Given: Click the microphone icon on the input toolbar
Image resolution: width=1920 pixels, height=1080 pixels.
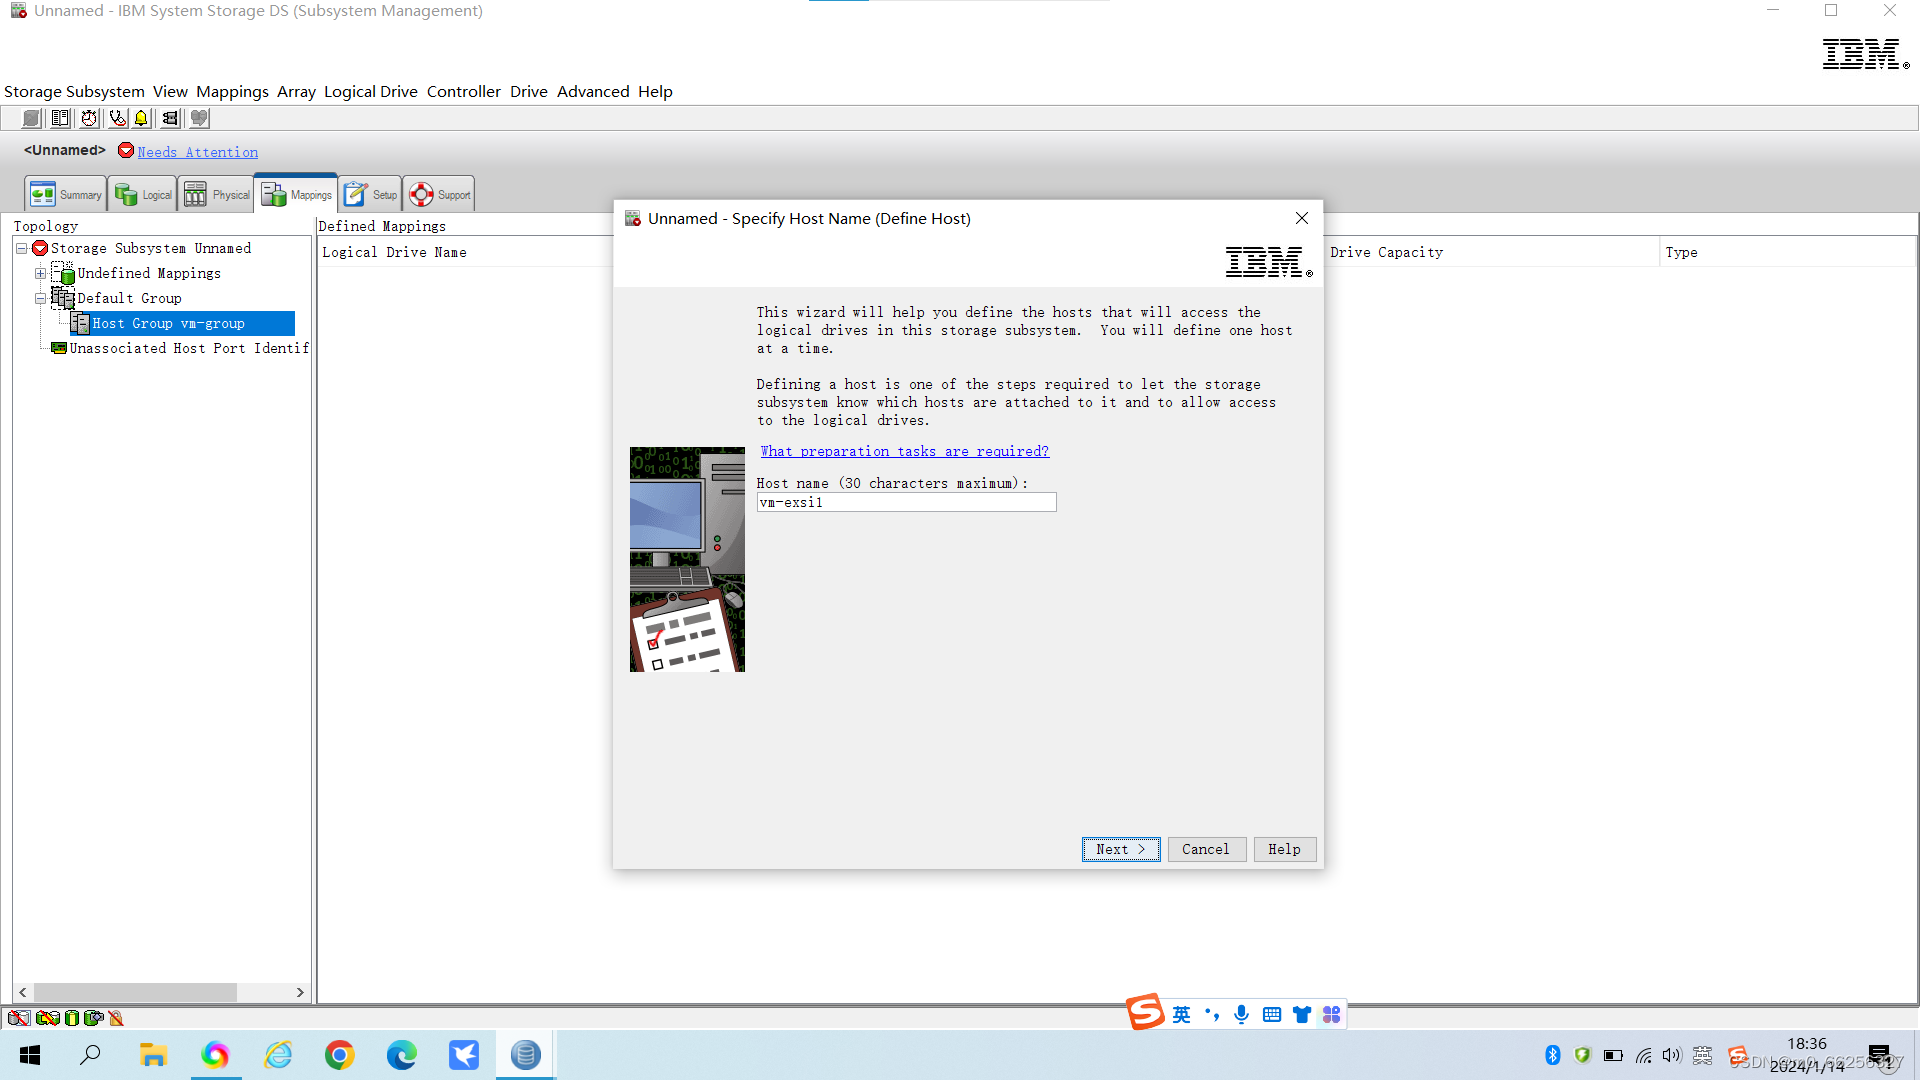Looking at the screenshot, I should coord(1241,1013).
